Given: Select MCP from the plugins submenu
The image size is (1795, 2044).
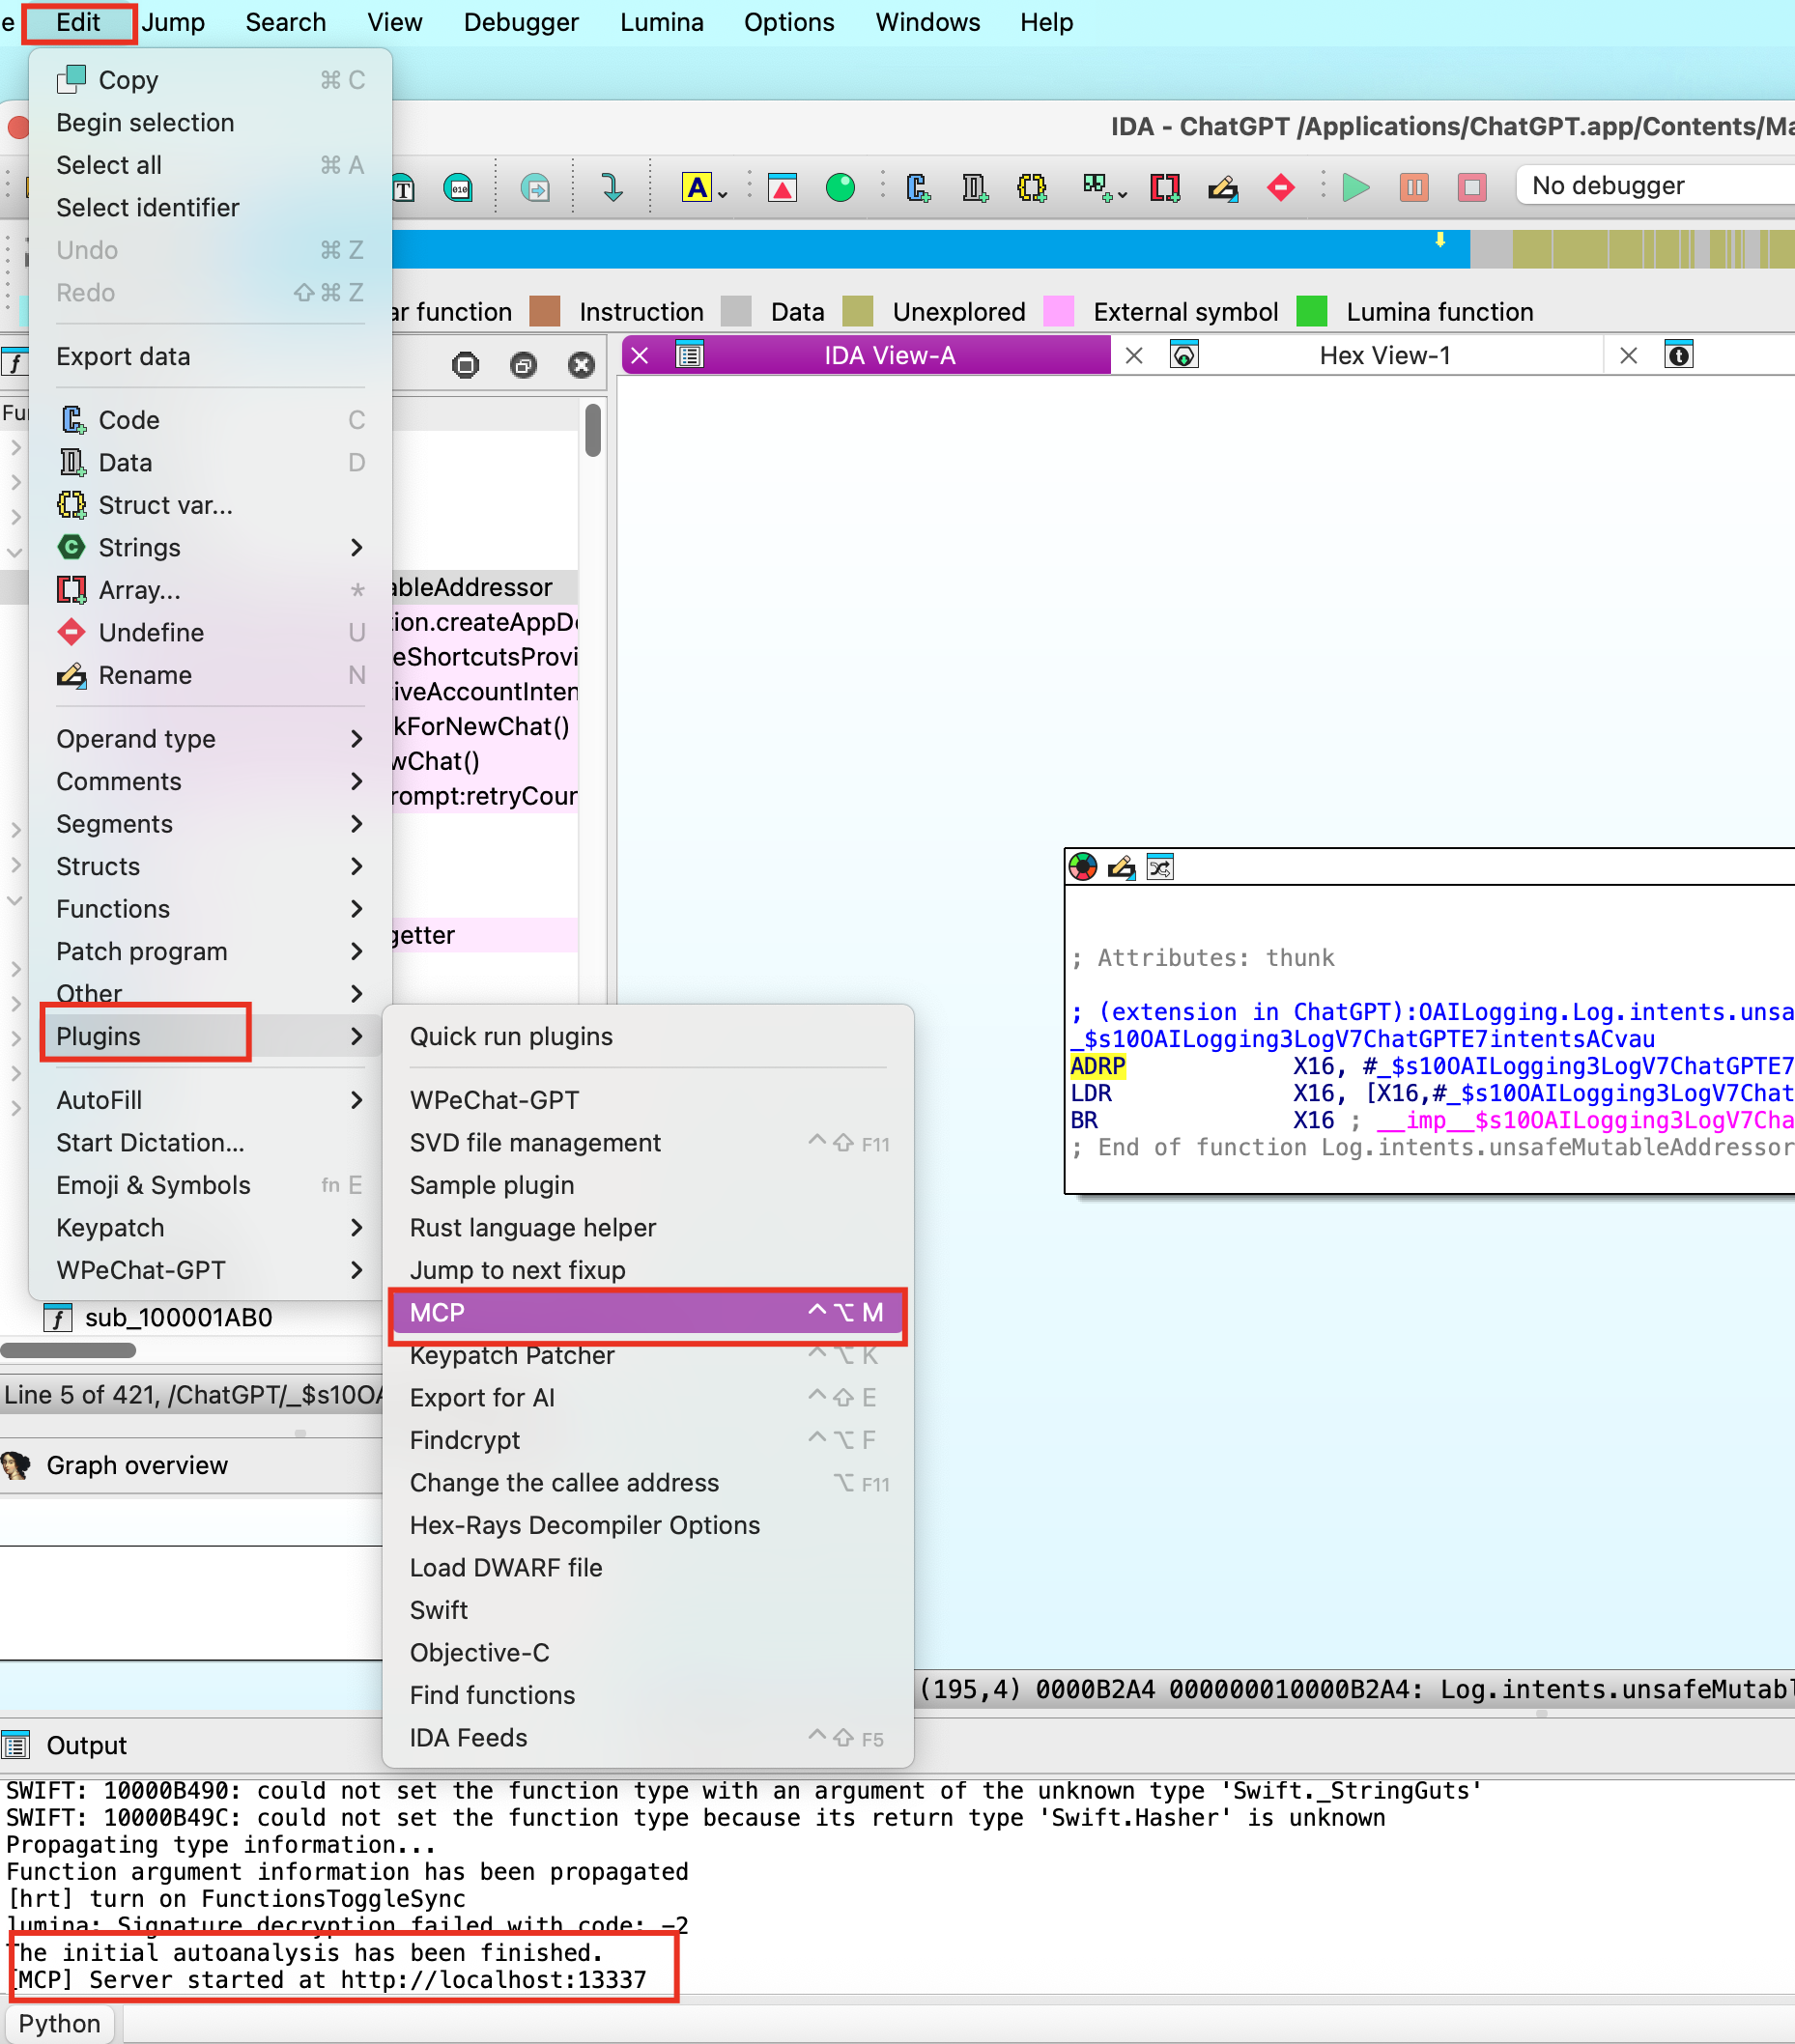Looking at the screenshot, I should point(646,1312).
